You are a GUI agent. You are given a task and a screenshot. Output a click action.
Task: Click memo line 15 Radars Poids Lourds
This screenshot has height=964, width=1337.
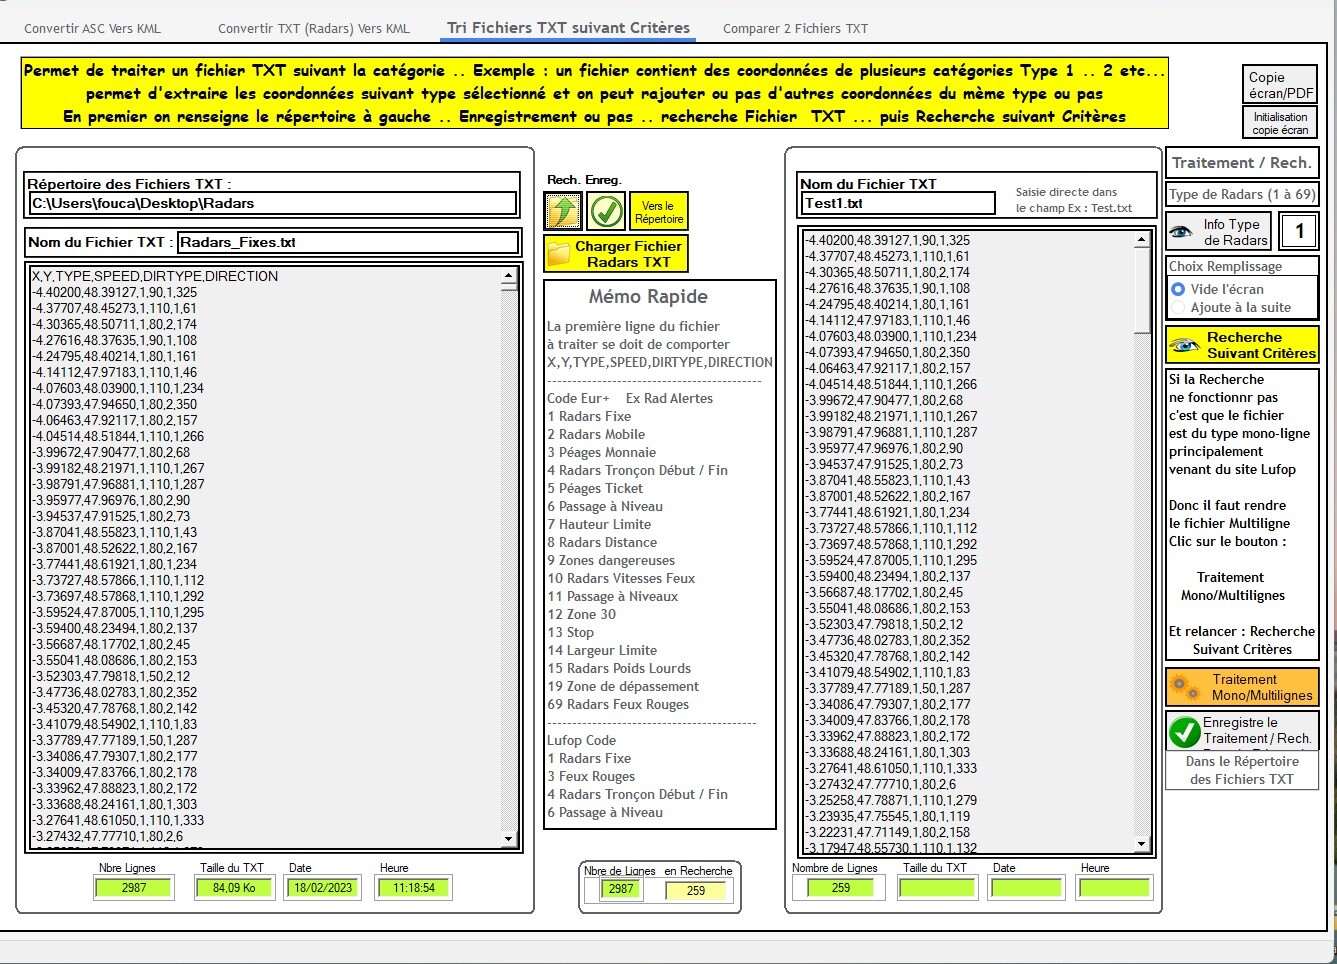pos(619,668)
